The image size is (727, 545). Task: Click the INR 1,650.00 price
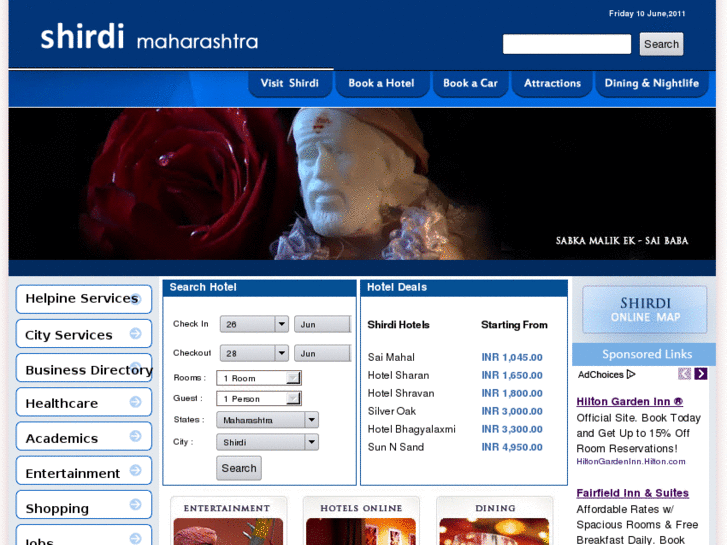[512, 375]
